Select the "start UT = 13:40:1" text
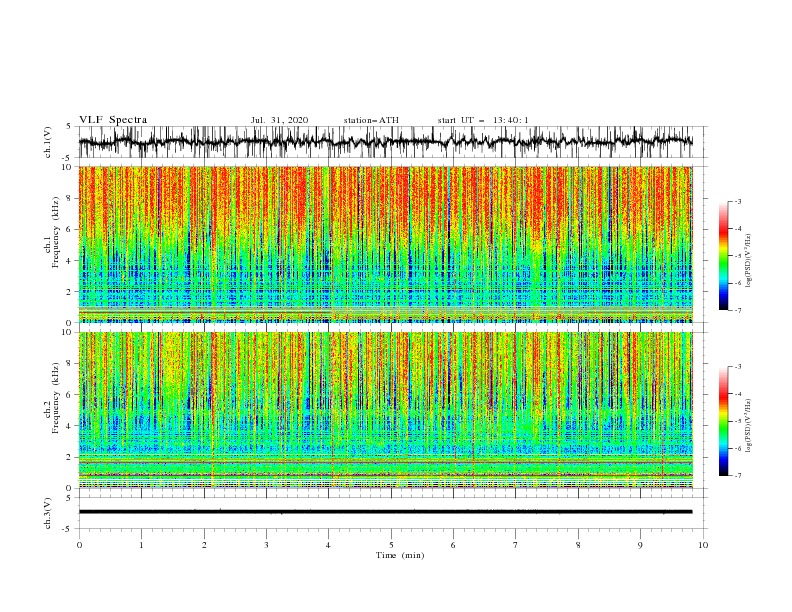The height and width of the screenshot is (612, 792). (483, 120)
